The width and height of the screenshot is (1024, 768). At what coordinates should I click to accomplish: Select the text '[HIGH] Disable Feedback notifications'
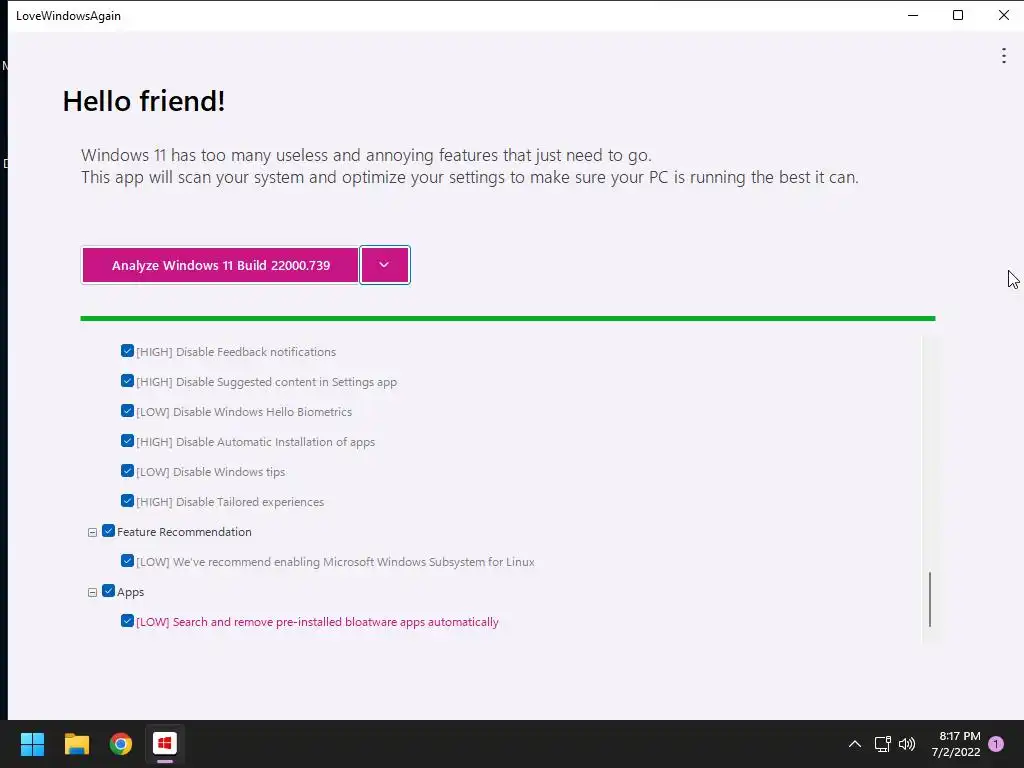(236, 352)
